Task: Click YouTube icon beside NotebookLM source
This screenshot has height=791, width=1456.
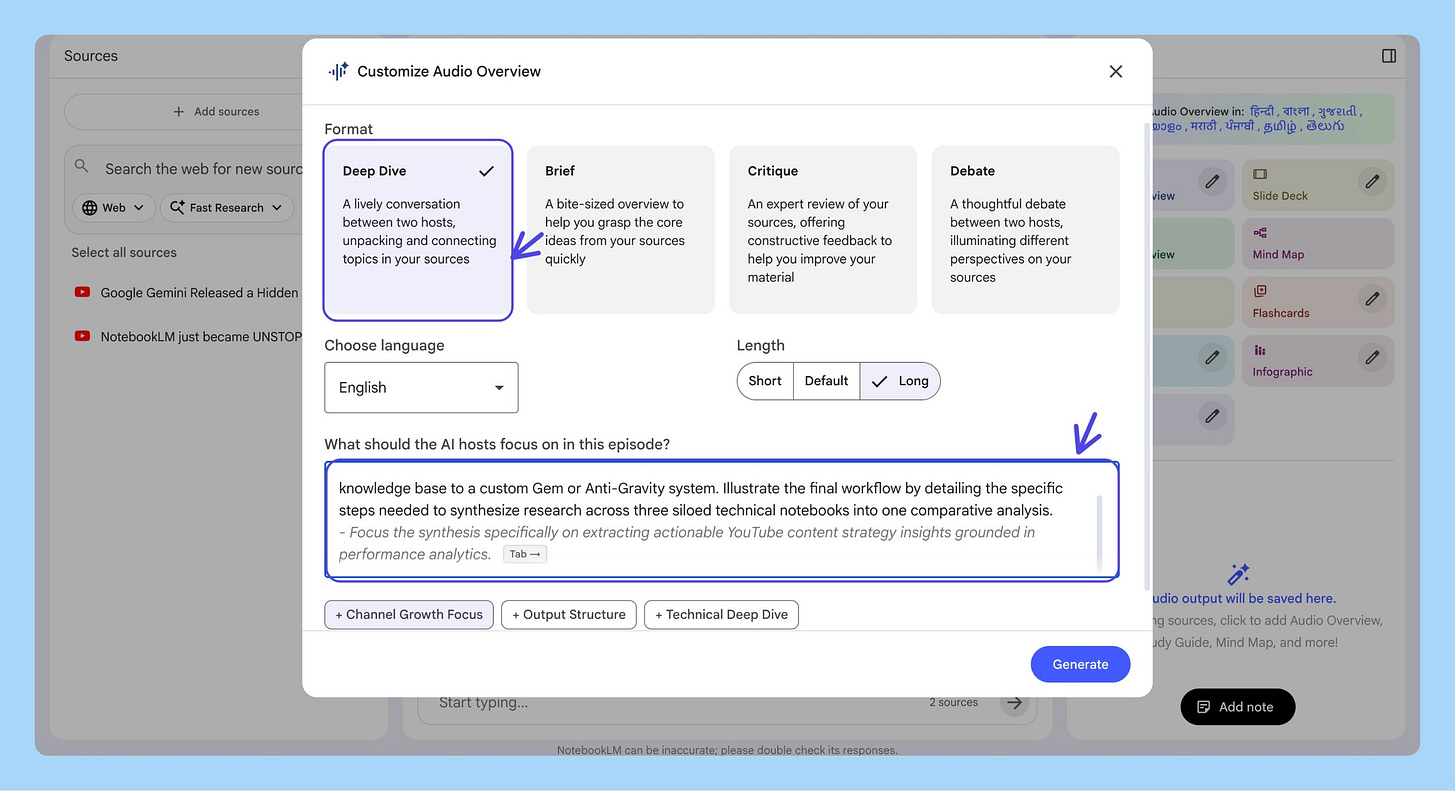Action: (x=82, y=337)
